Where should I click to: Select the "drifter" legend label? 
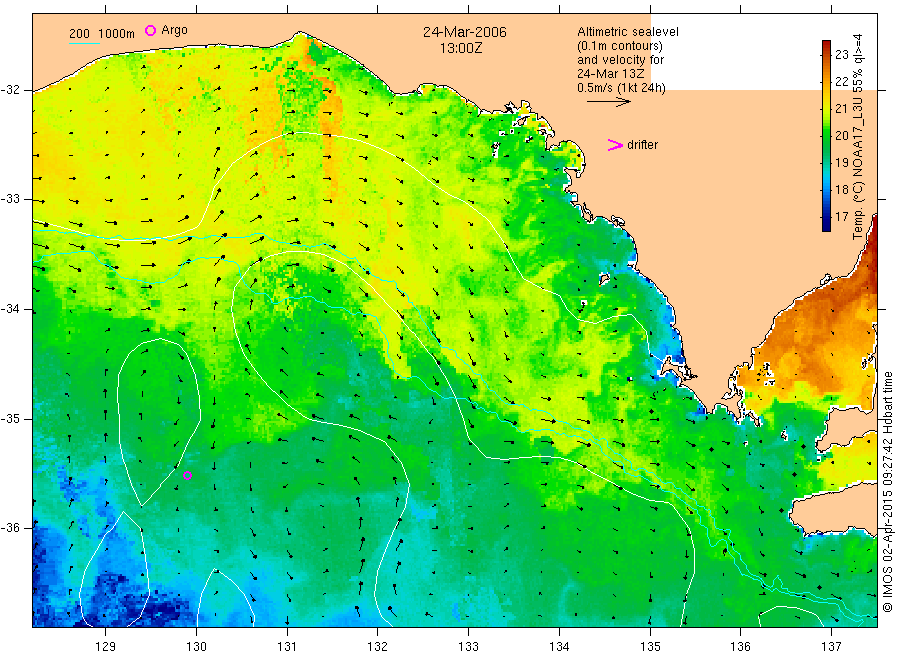point(642,145)
